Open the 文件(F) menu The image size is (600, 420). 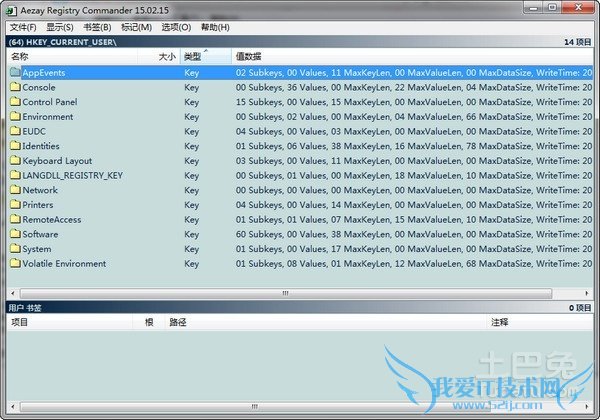(23, 27)
